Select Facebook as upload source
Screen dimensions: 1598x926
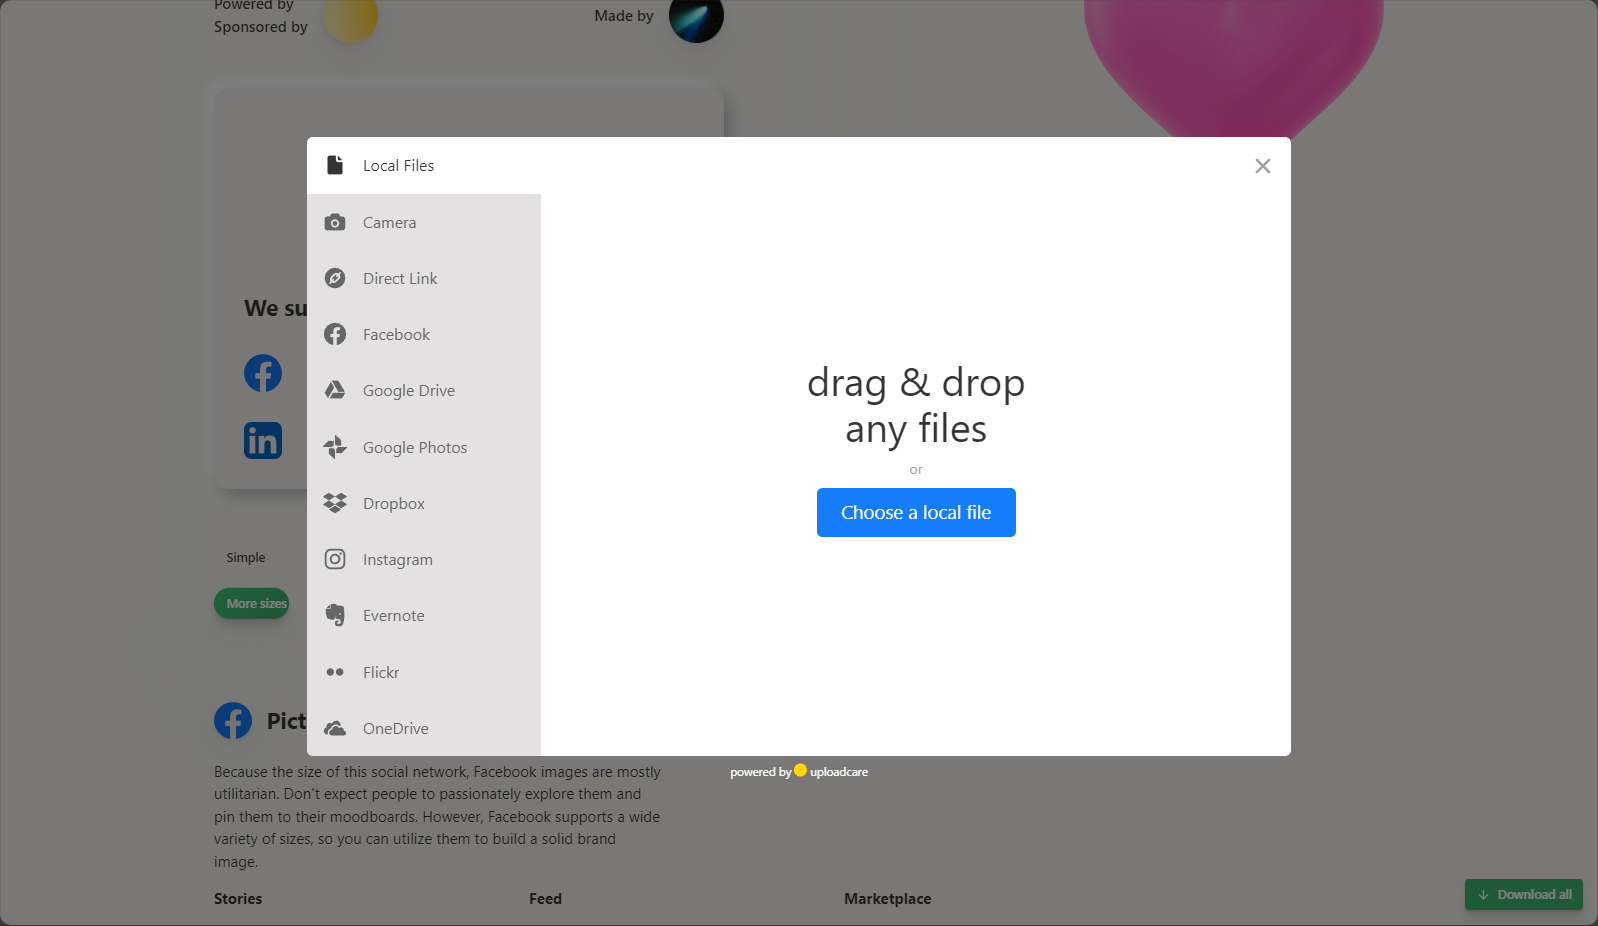424,334
